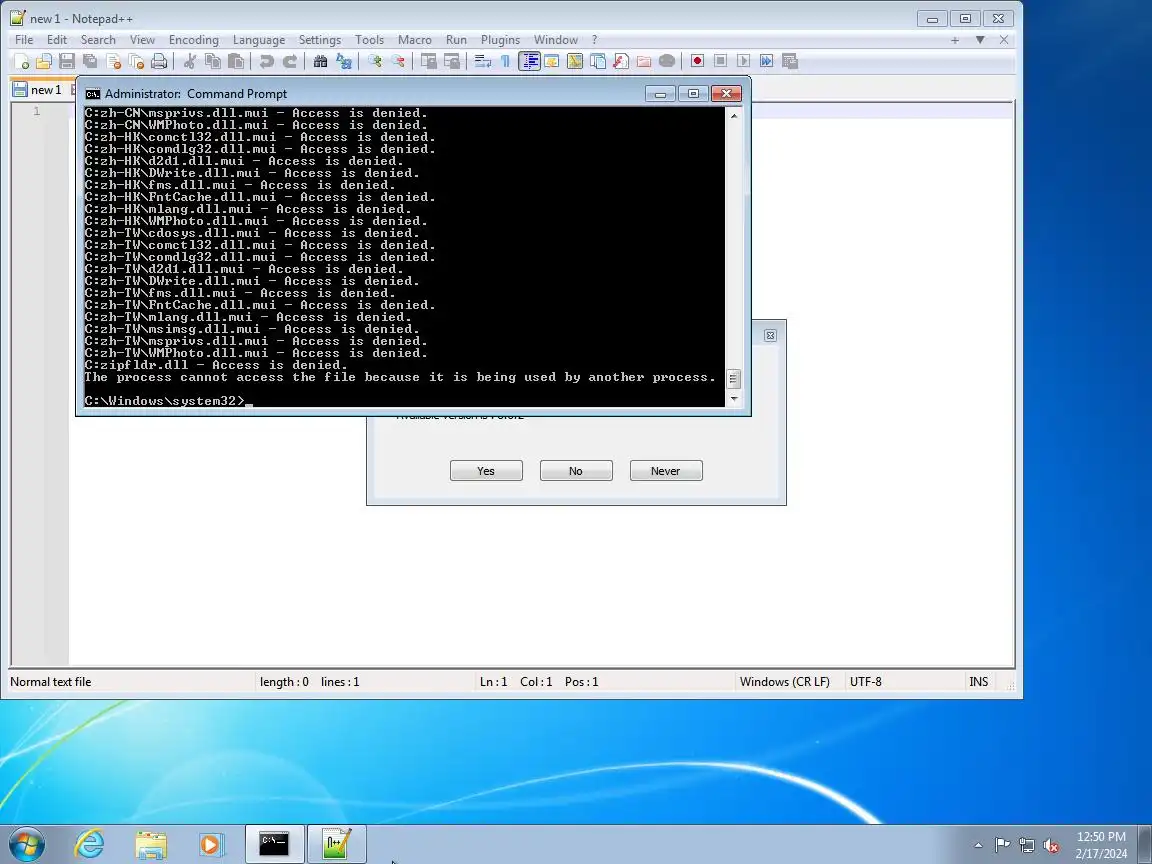Toggle synchronize horizontal scrolling icon
1152x864 pixels.
coord(452,62)
